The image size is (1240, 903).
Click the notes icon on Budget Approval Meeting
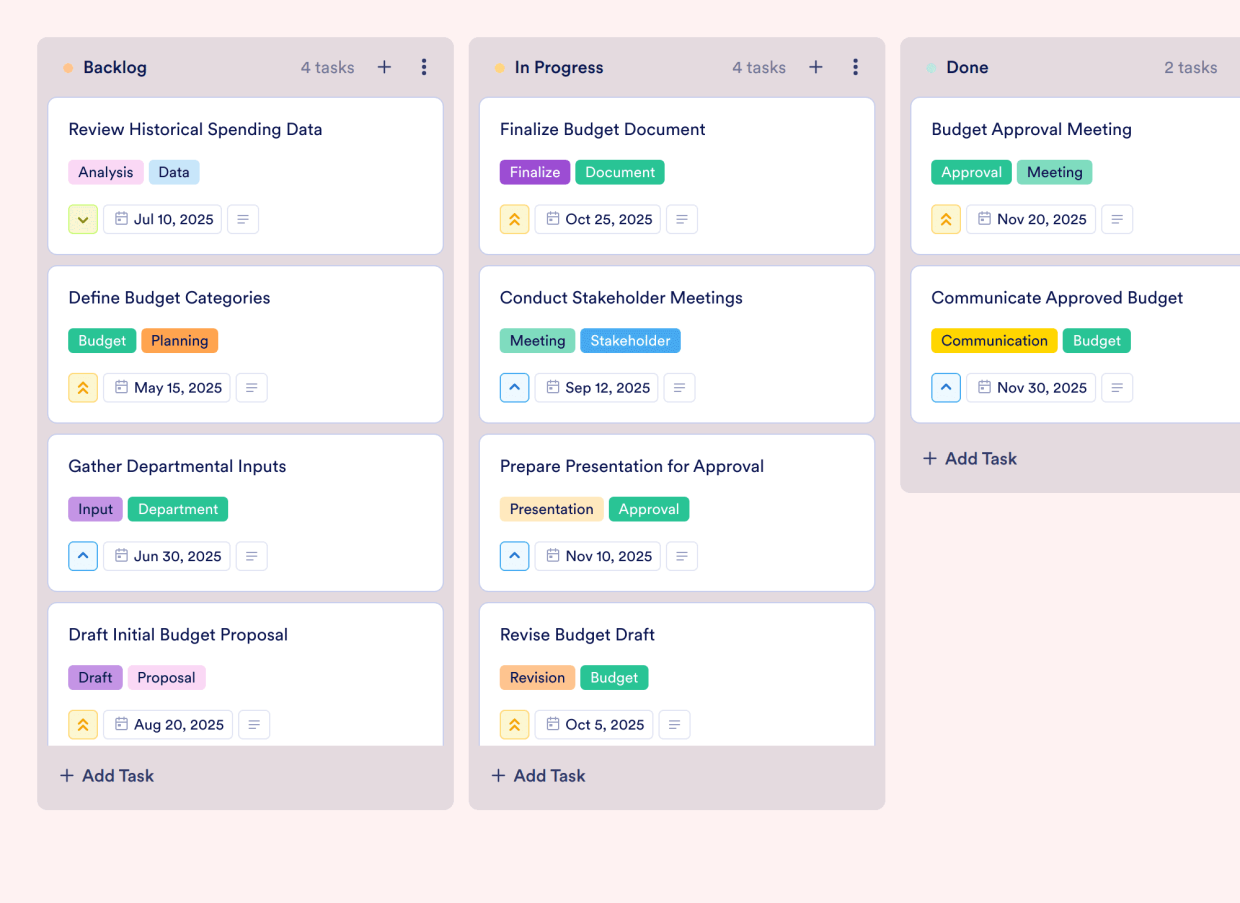point(1117,219)
